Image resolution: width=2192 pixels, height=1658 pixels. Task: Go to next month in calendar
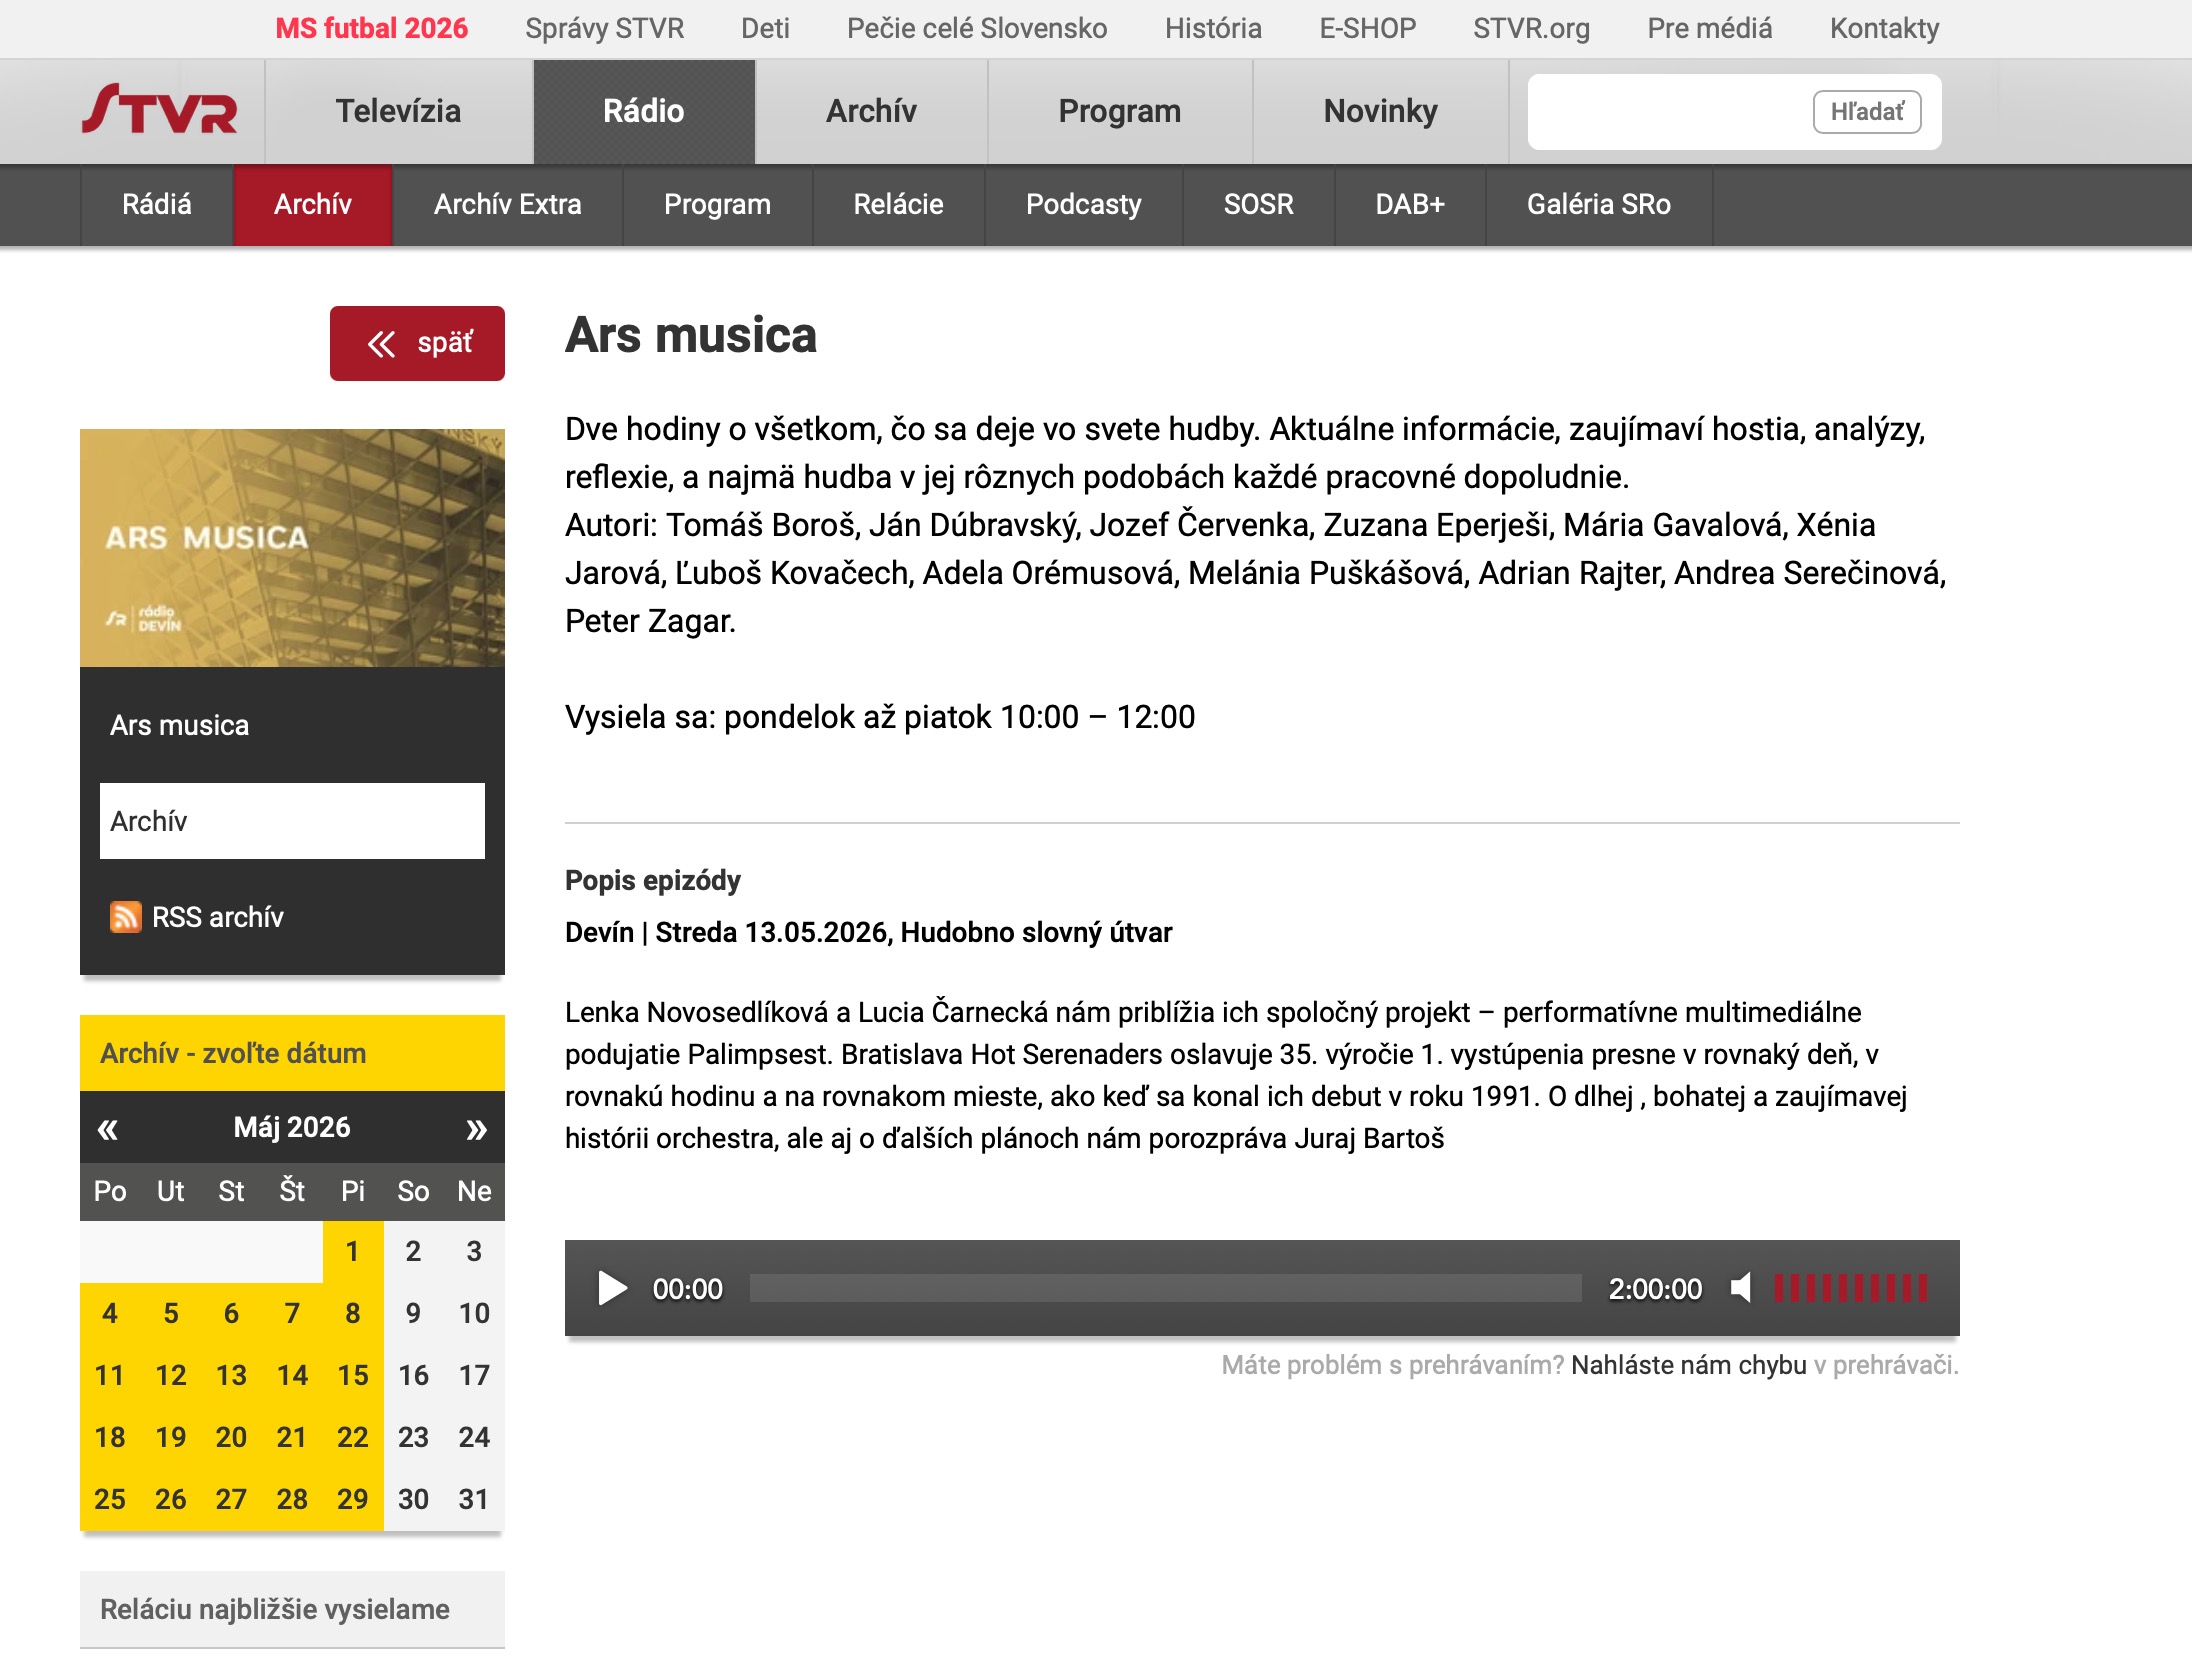(476, 1128)
